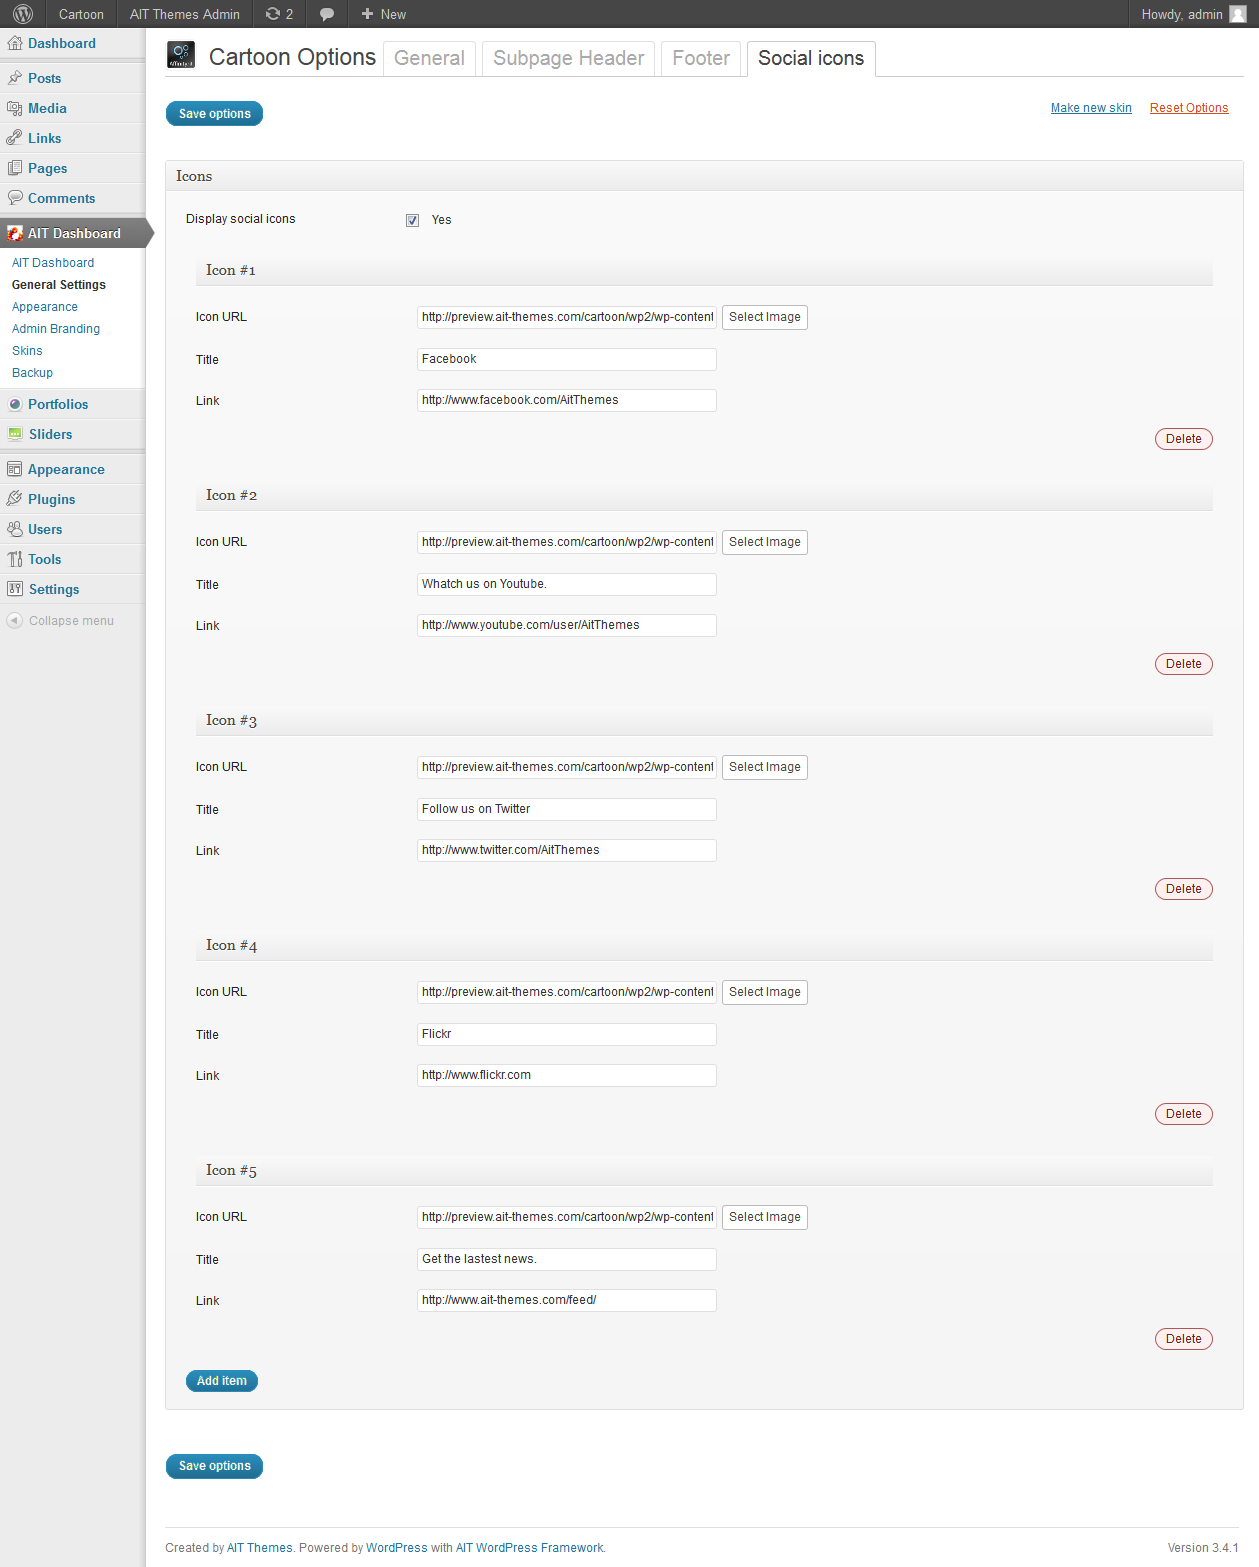Click the Appearance icon in main sidebar
The height and width of the screenshot is (1567, 1259).
pyautogui.click(x=15, y=469)
